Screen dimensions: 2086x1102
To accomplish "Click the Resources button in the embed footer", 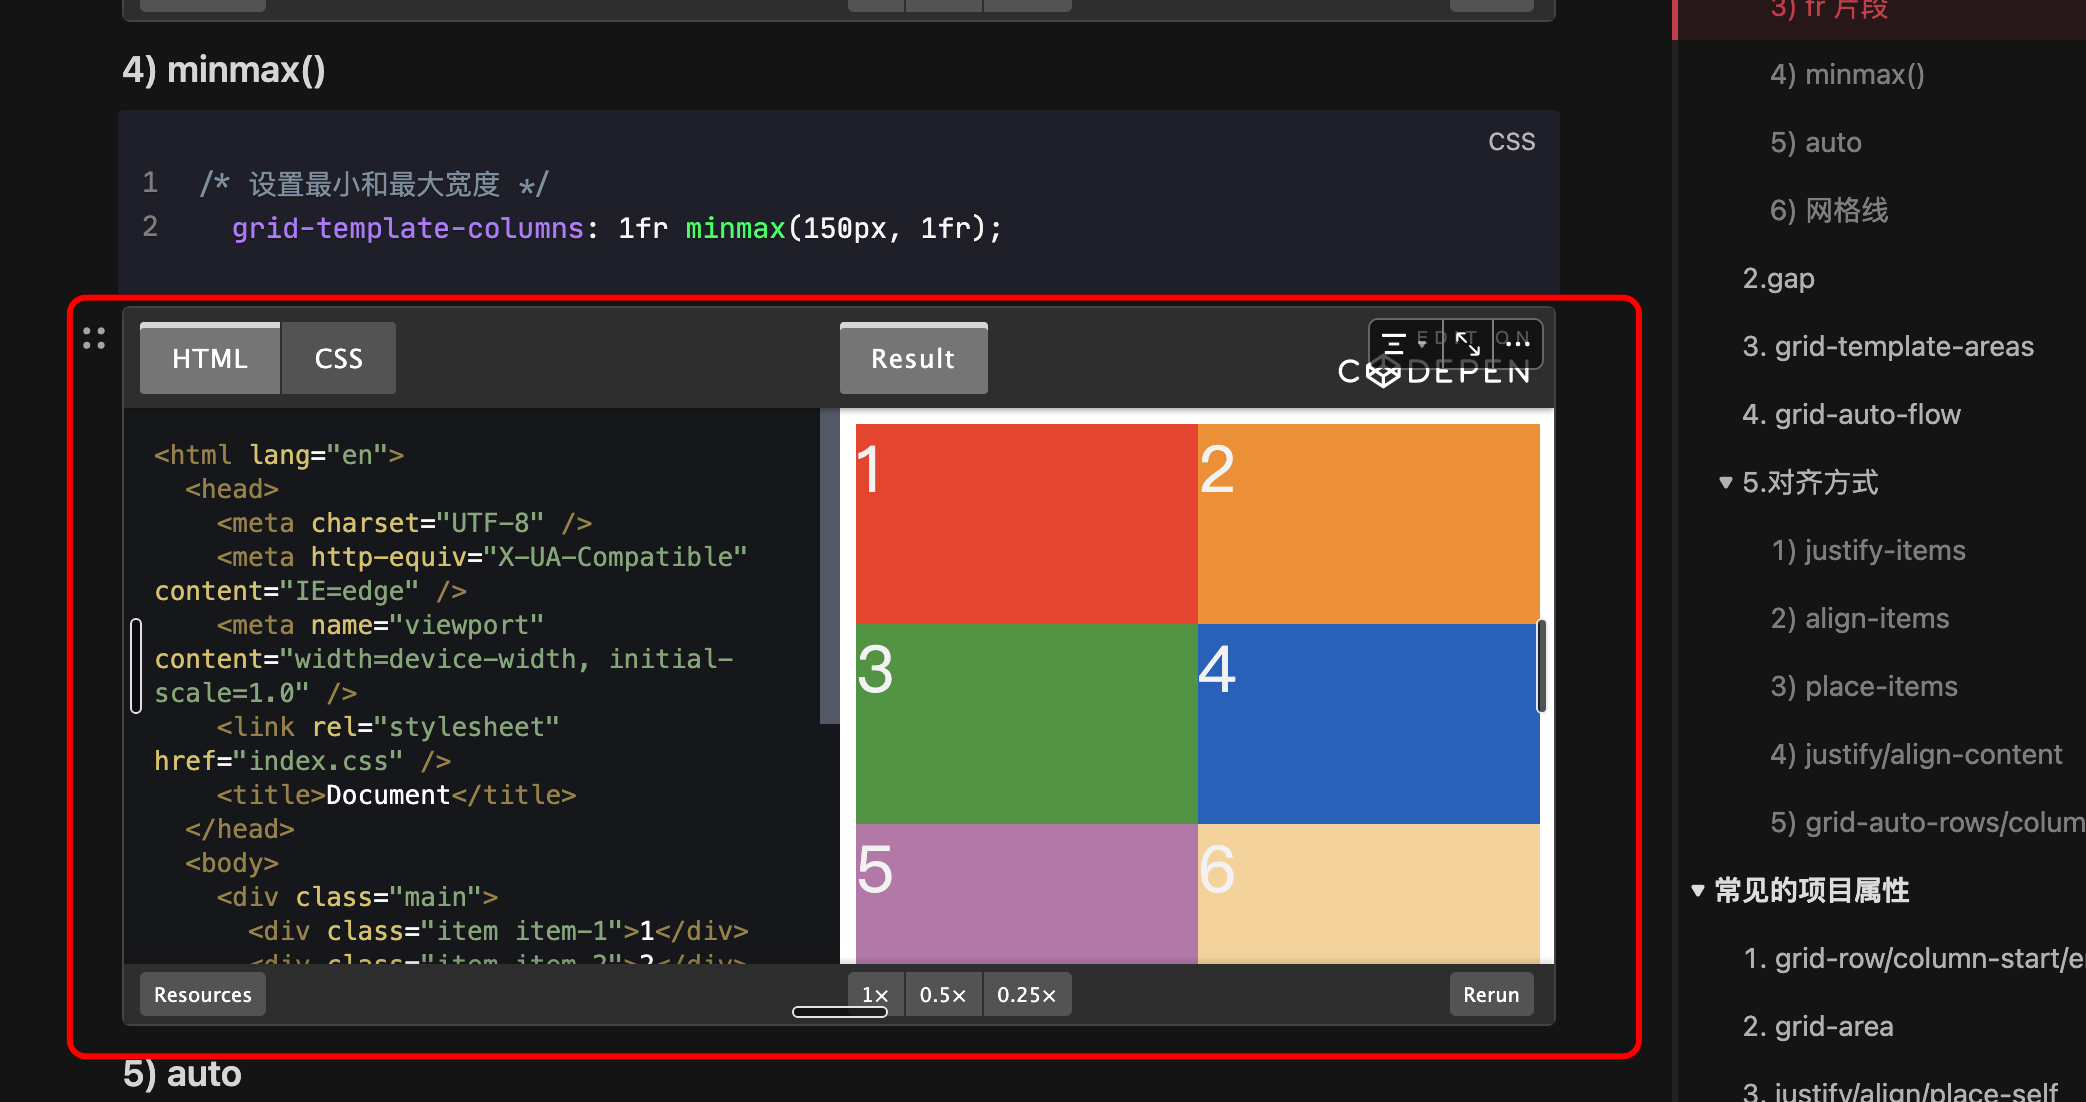I will [202, 994].
